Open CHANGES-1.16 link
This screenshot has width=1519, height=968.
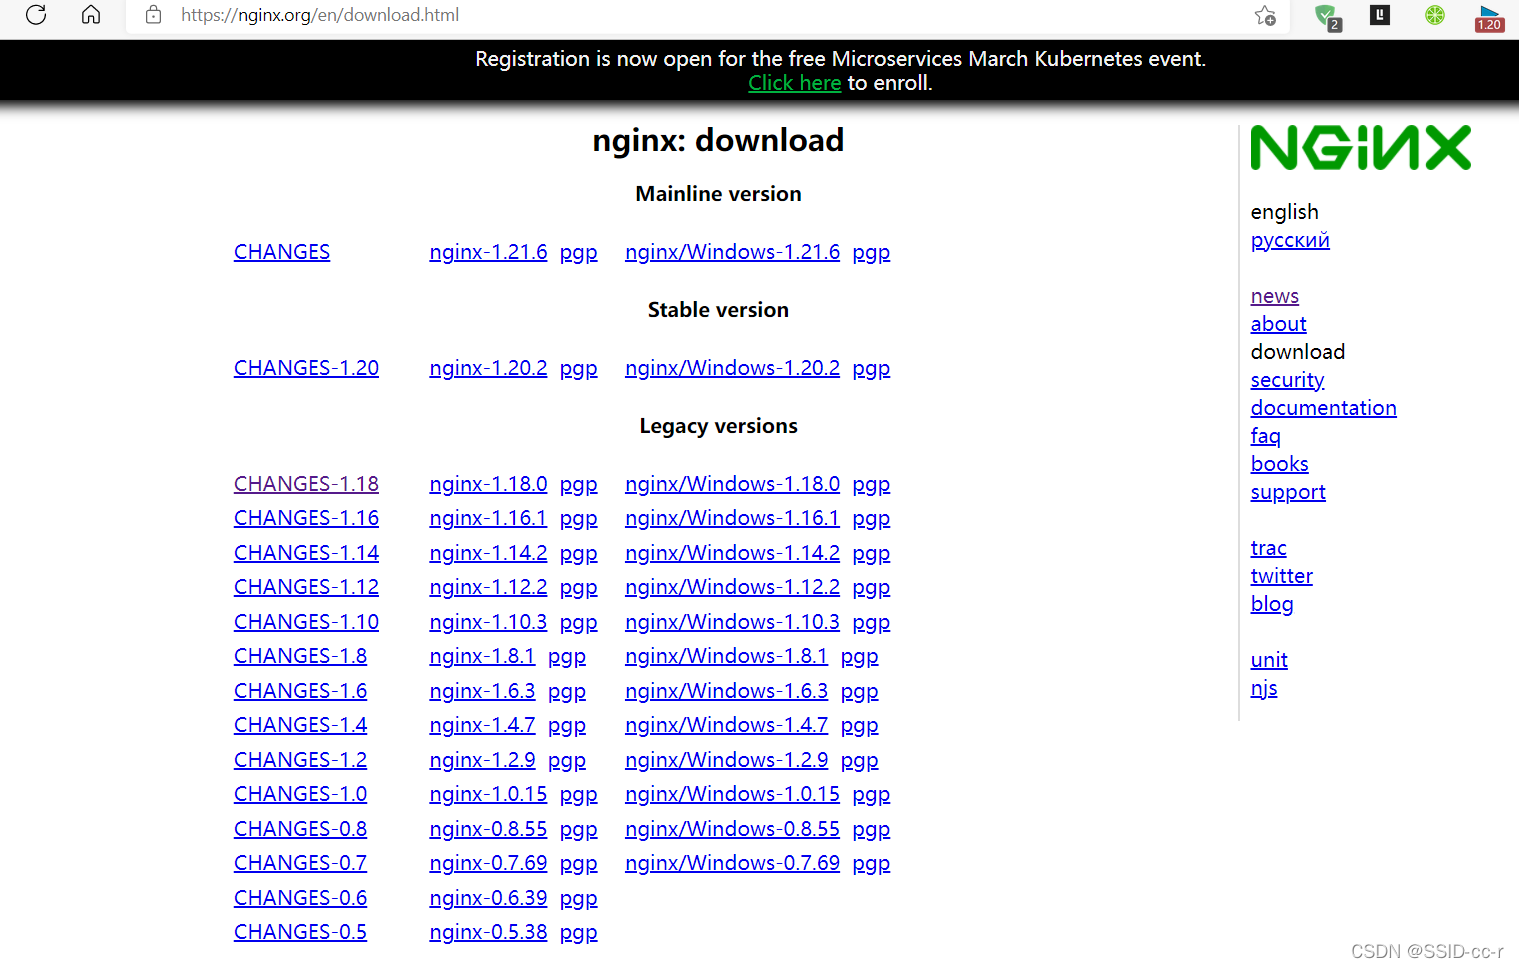[x=306, y=518]
